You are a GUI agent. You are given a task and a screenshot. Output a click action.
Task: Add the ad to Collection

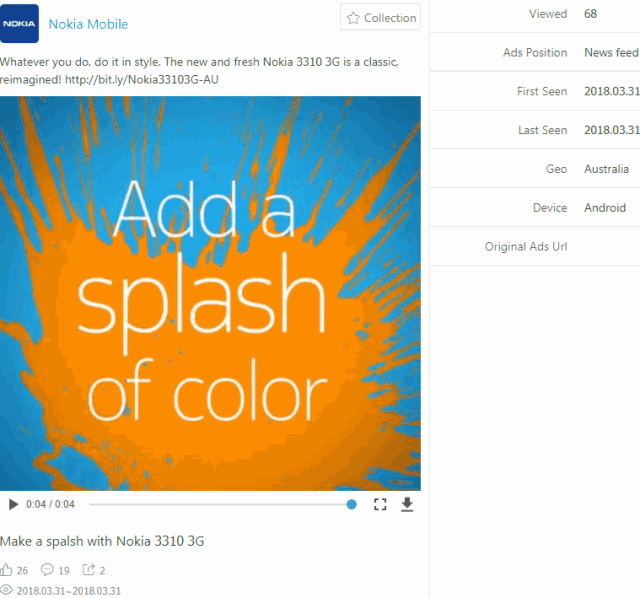380,18
